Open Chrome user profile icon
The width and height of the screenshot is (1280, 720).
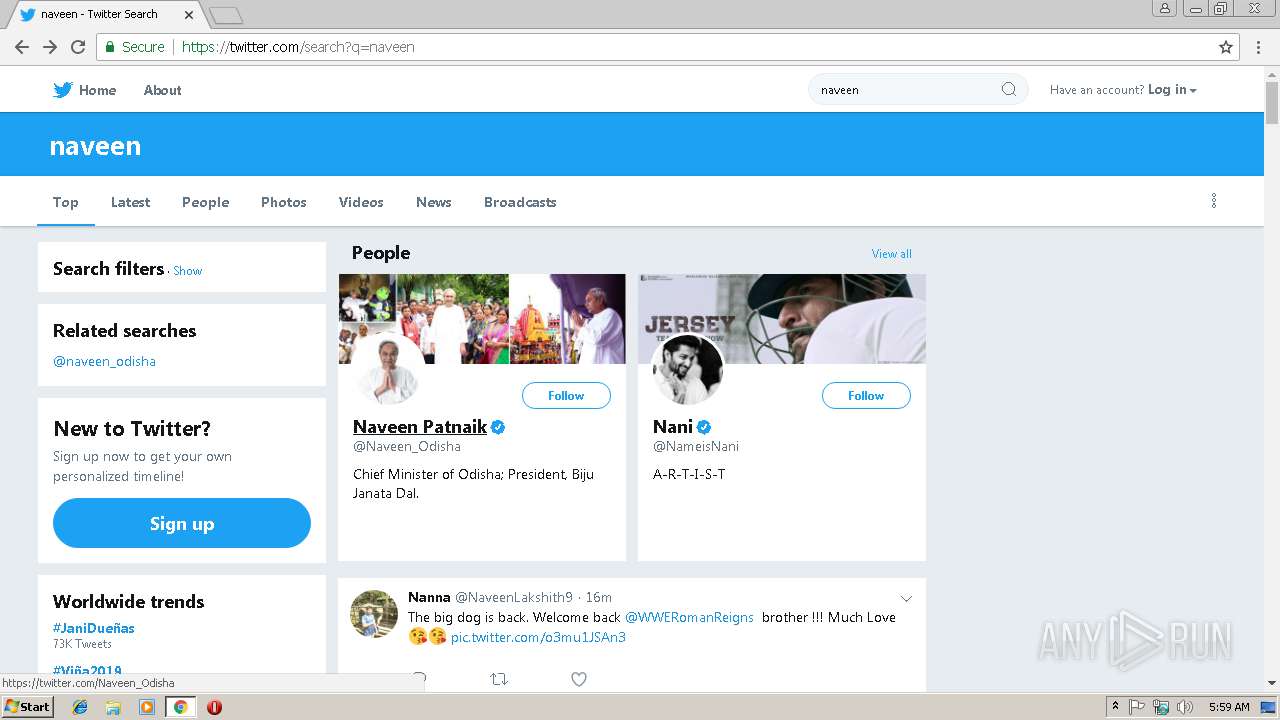1164,8
